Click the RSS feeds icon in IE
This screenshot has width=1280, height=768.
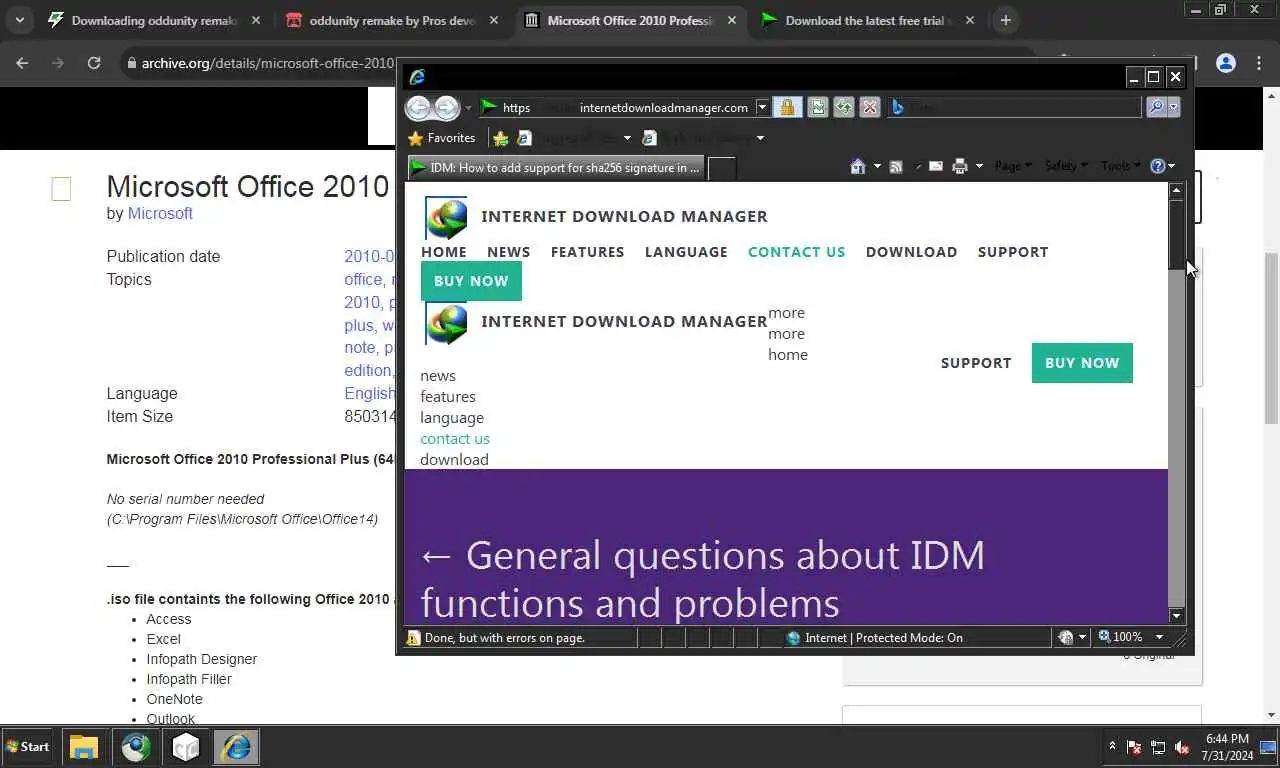896,166
